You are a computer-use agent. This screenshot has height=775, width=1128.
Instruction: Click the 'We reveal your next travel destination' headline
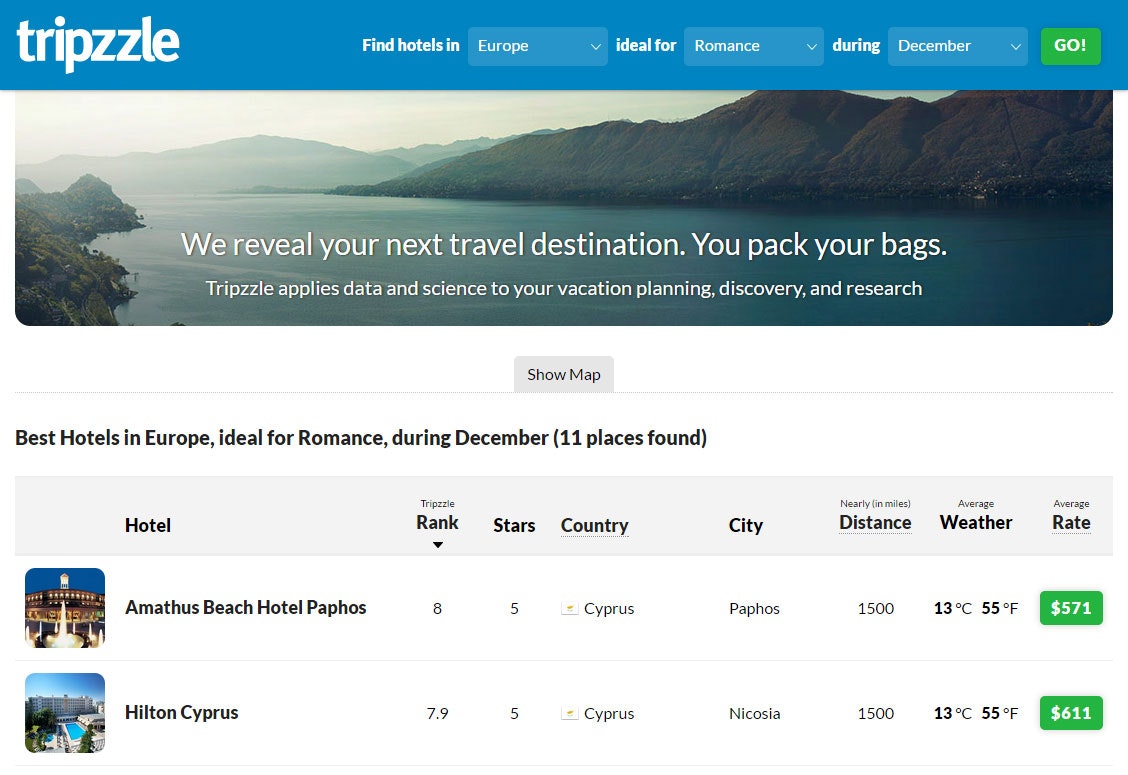pos(563,245)
